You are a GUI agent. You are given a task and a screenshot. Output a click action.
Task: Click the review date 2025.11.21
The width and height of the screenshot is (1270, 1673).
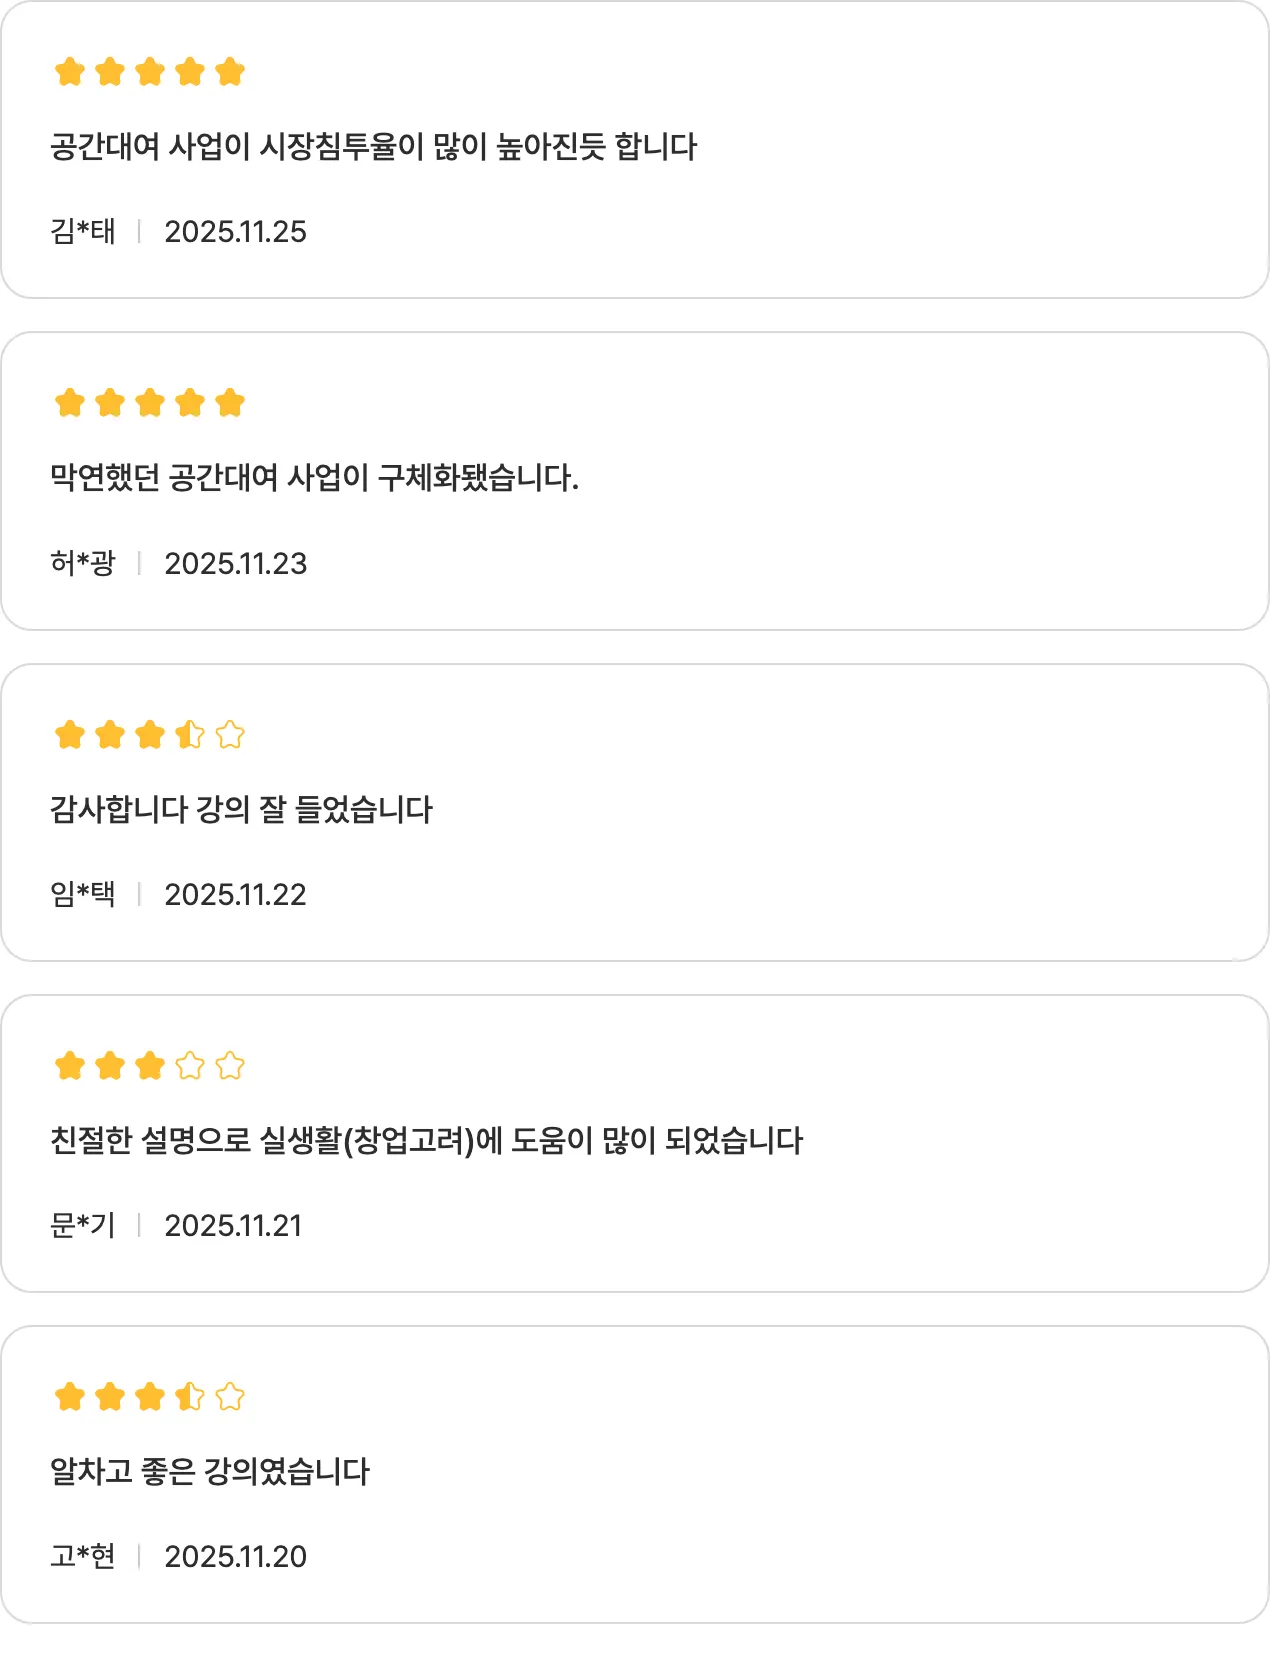tap(233, 1226)
